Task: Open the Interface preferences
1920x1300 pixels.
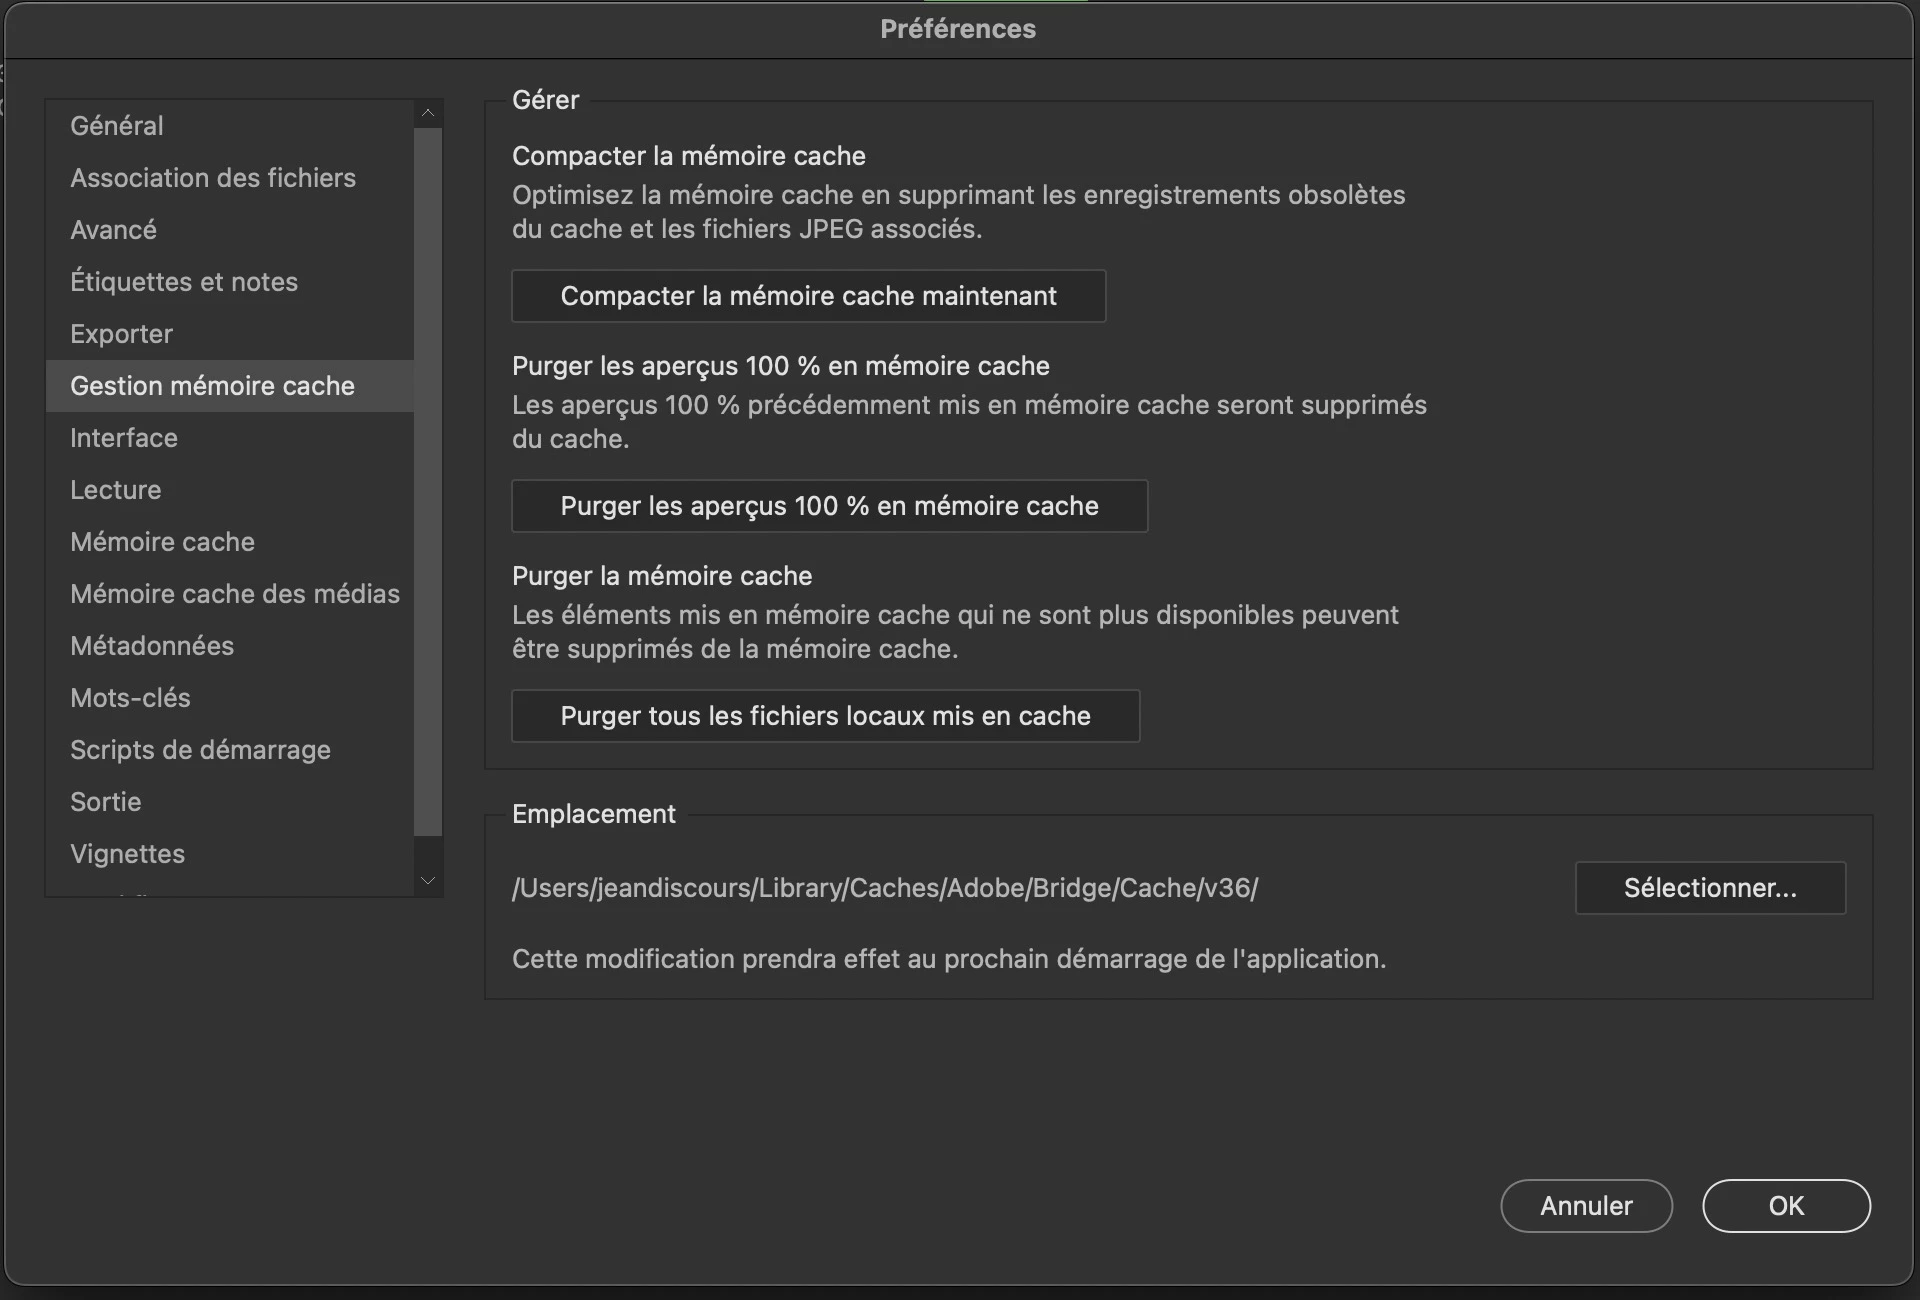Action: [x=124, y=438]
